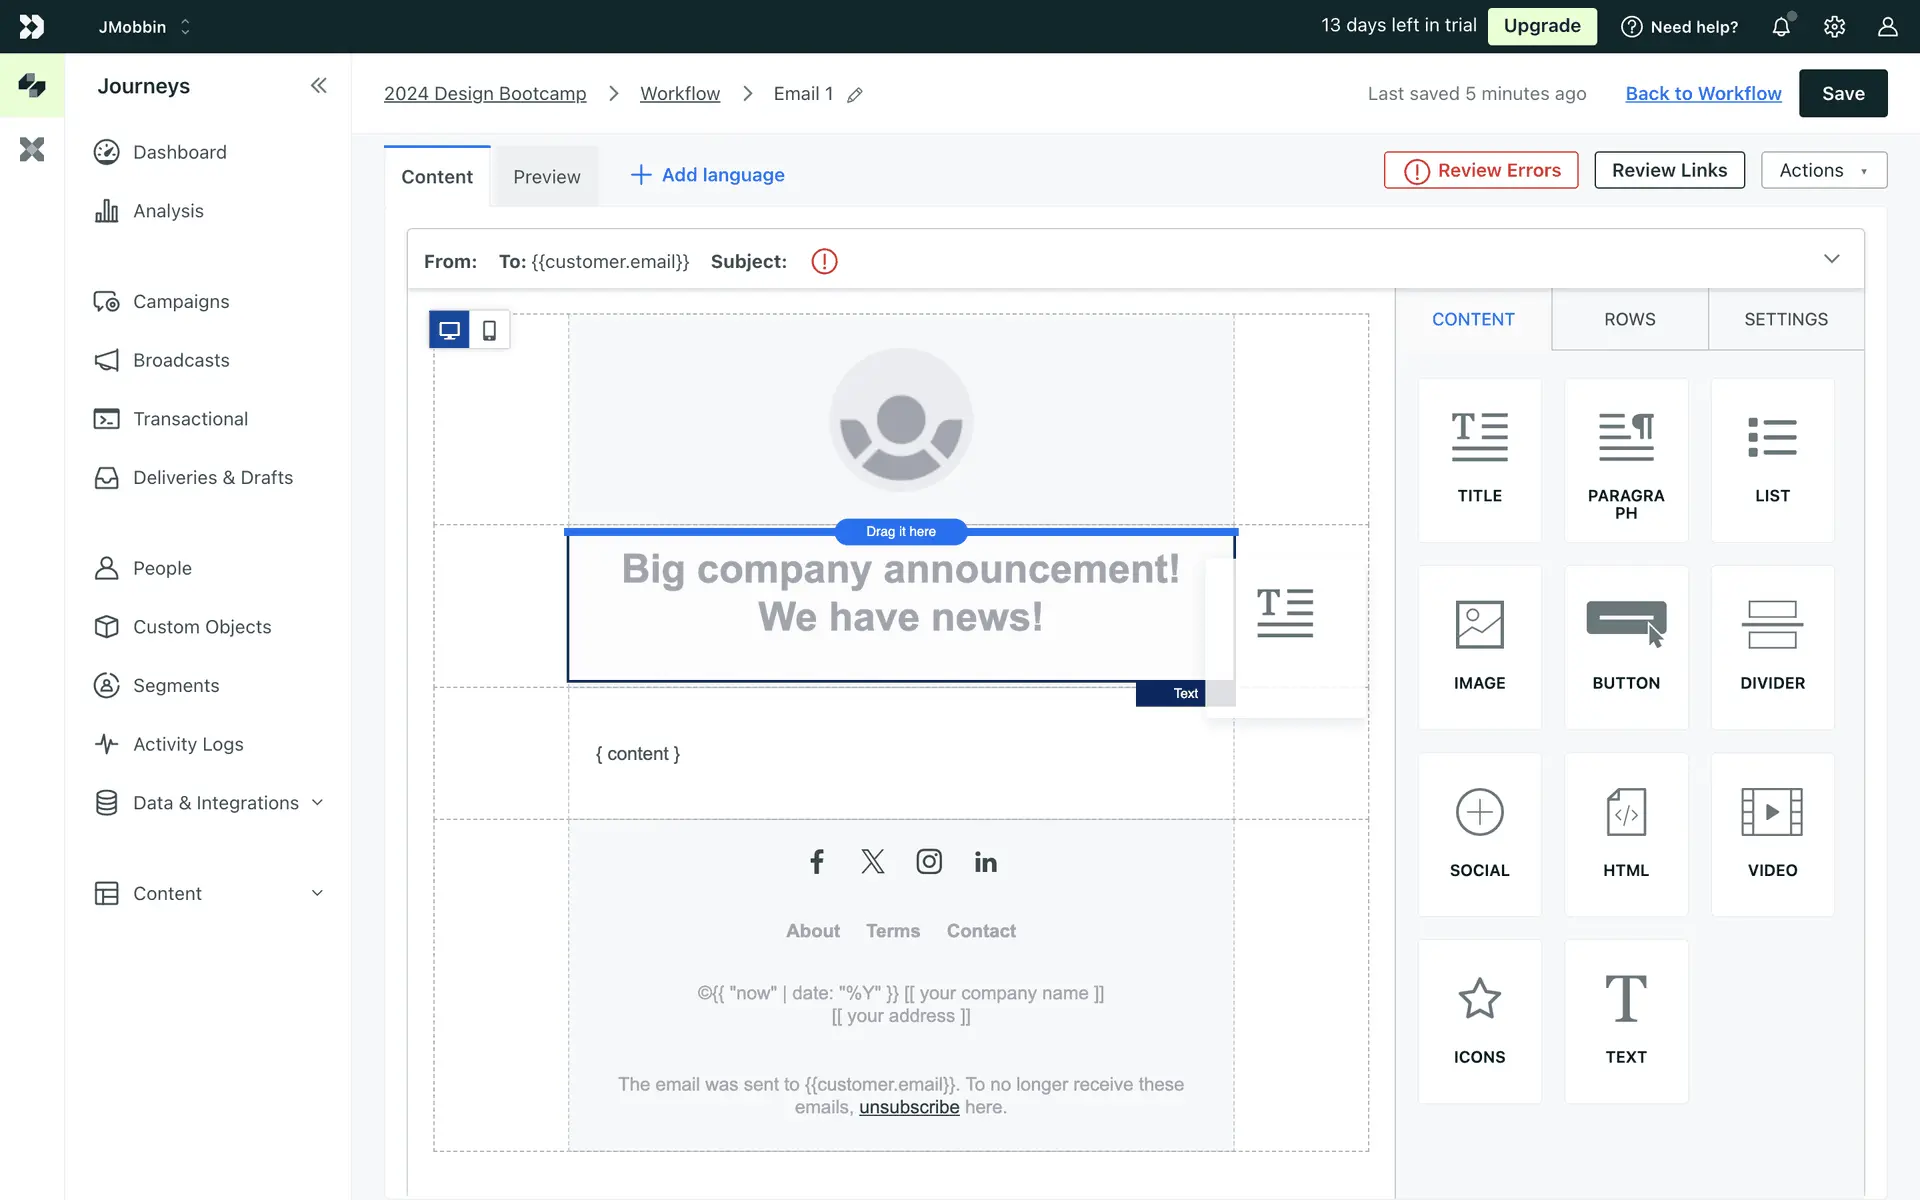The height and width of the screenshot is (1200, 1920).
Task: Choose the HTML content block icon
Action: (x=1625, y=812)
